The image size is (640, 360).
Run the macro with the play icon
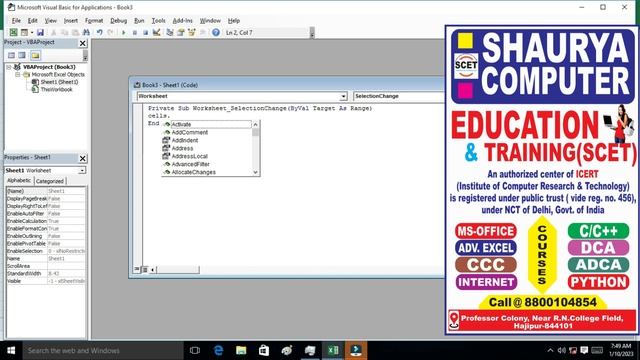click(x=123, y=32)
